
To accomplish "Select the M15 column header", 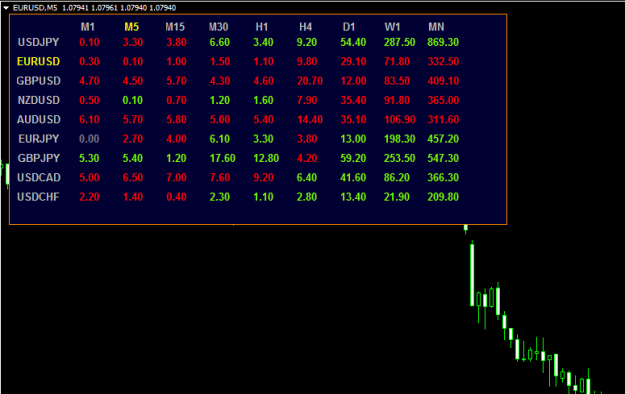I will pos(175,27).
